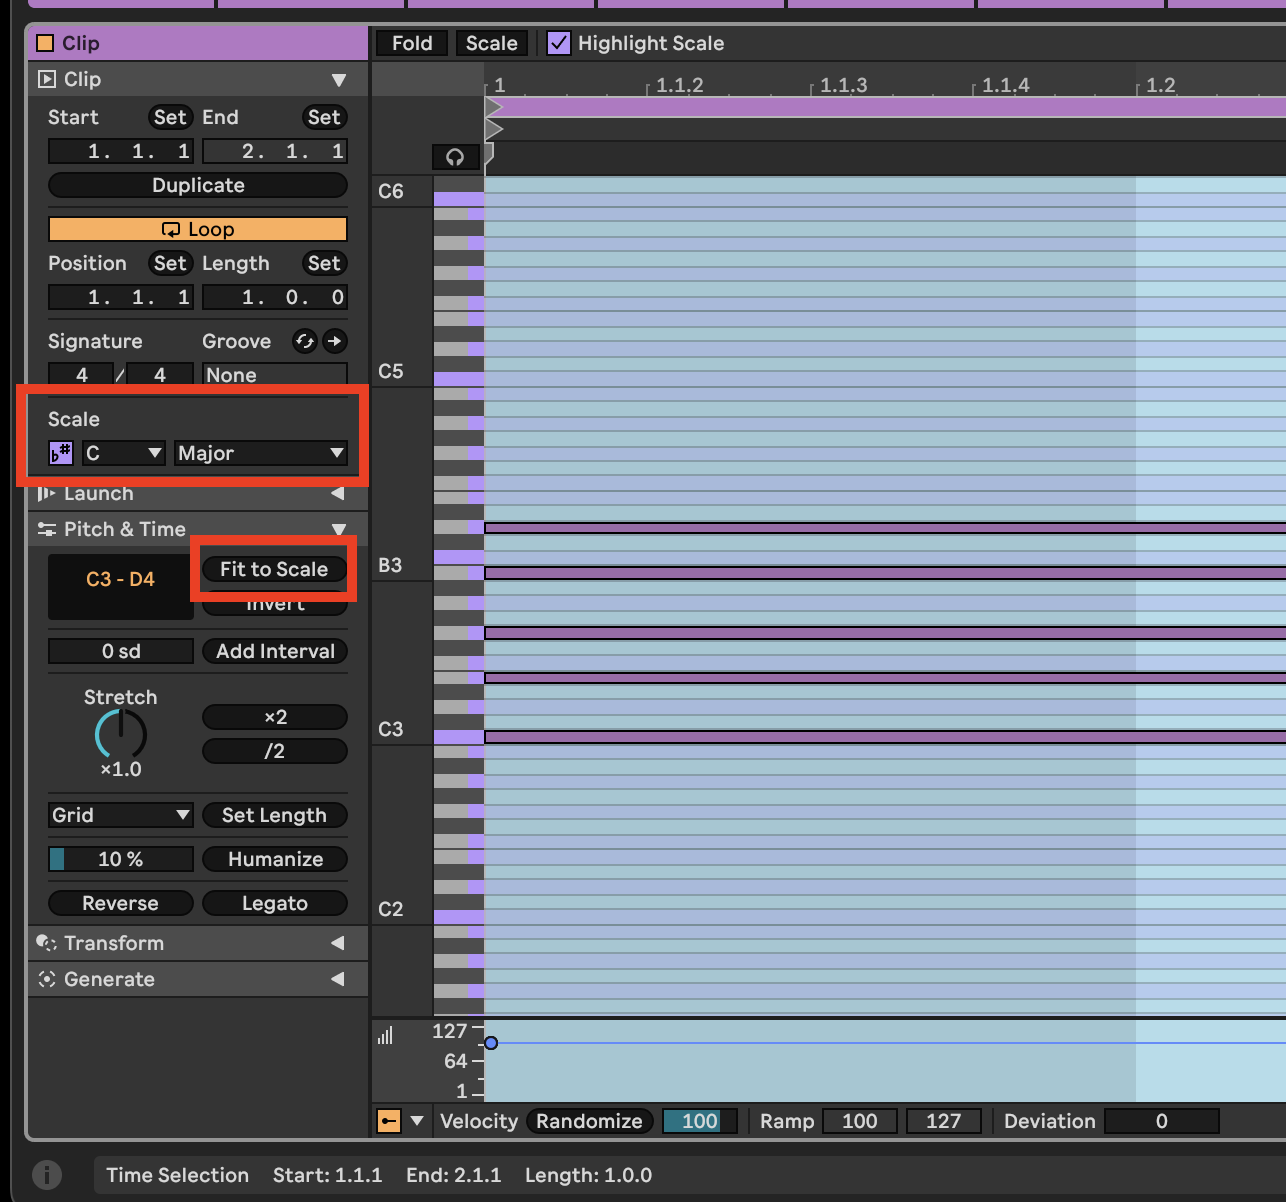Open the scale root note C dropdown

click(122, 453)
